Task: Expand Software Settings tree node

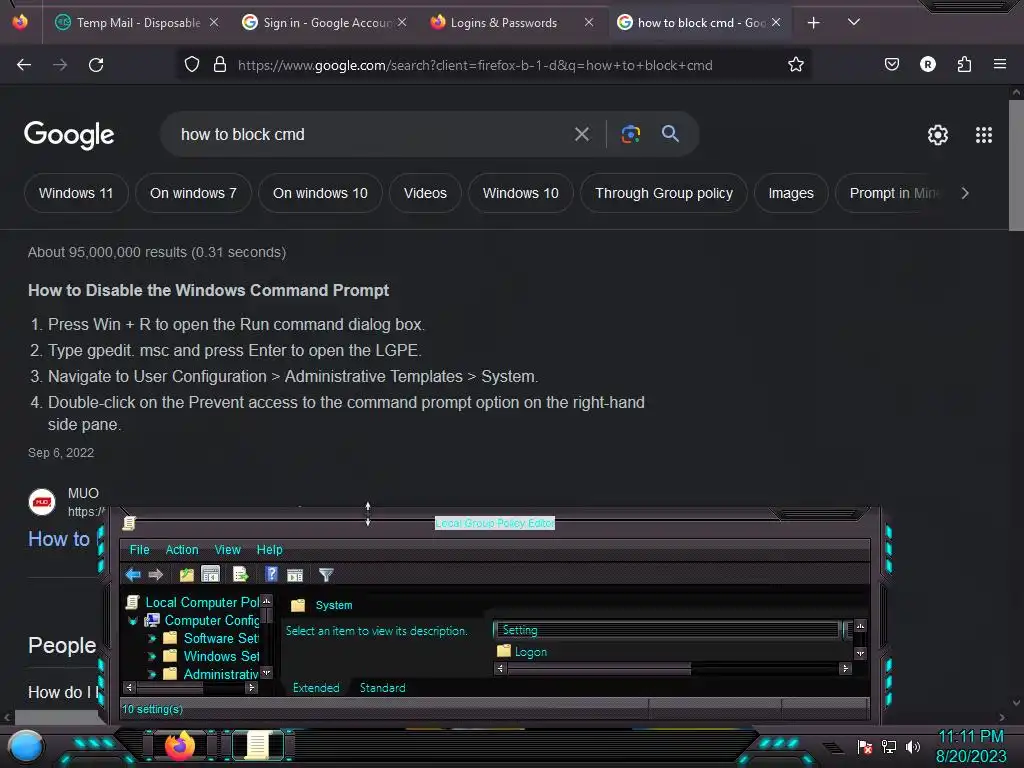Action: pyautogui.click(x=152, y=639)
